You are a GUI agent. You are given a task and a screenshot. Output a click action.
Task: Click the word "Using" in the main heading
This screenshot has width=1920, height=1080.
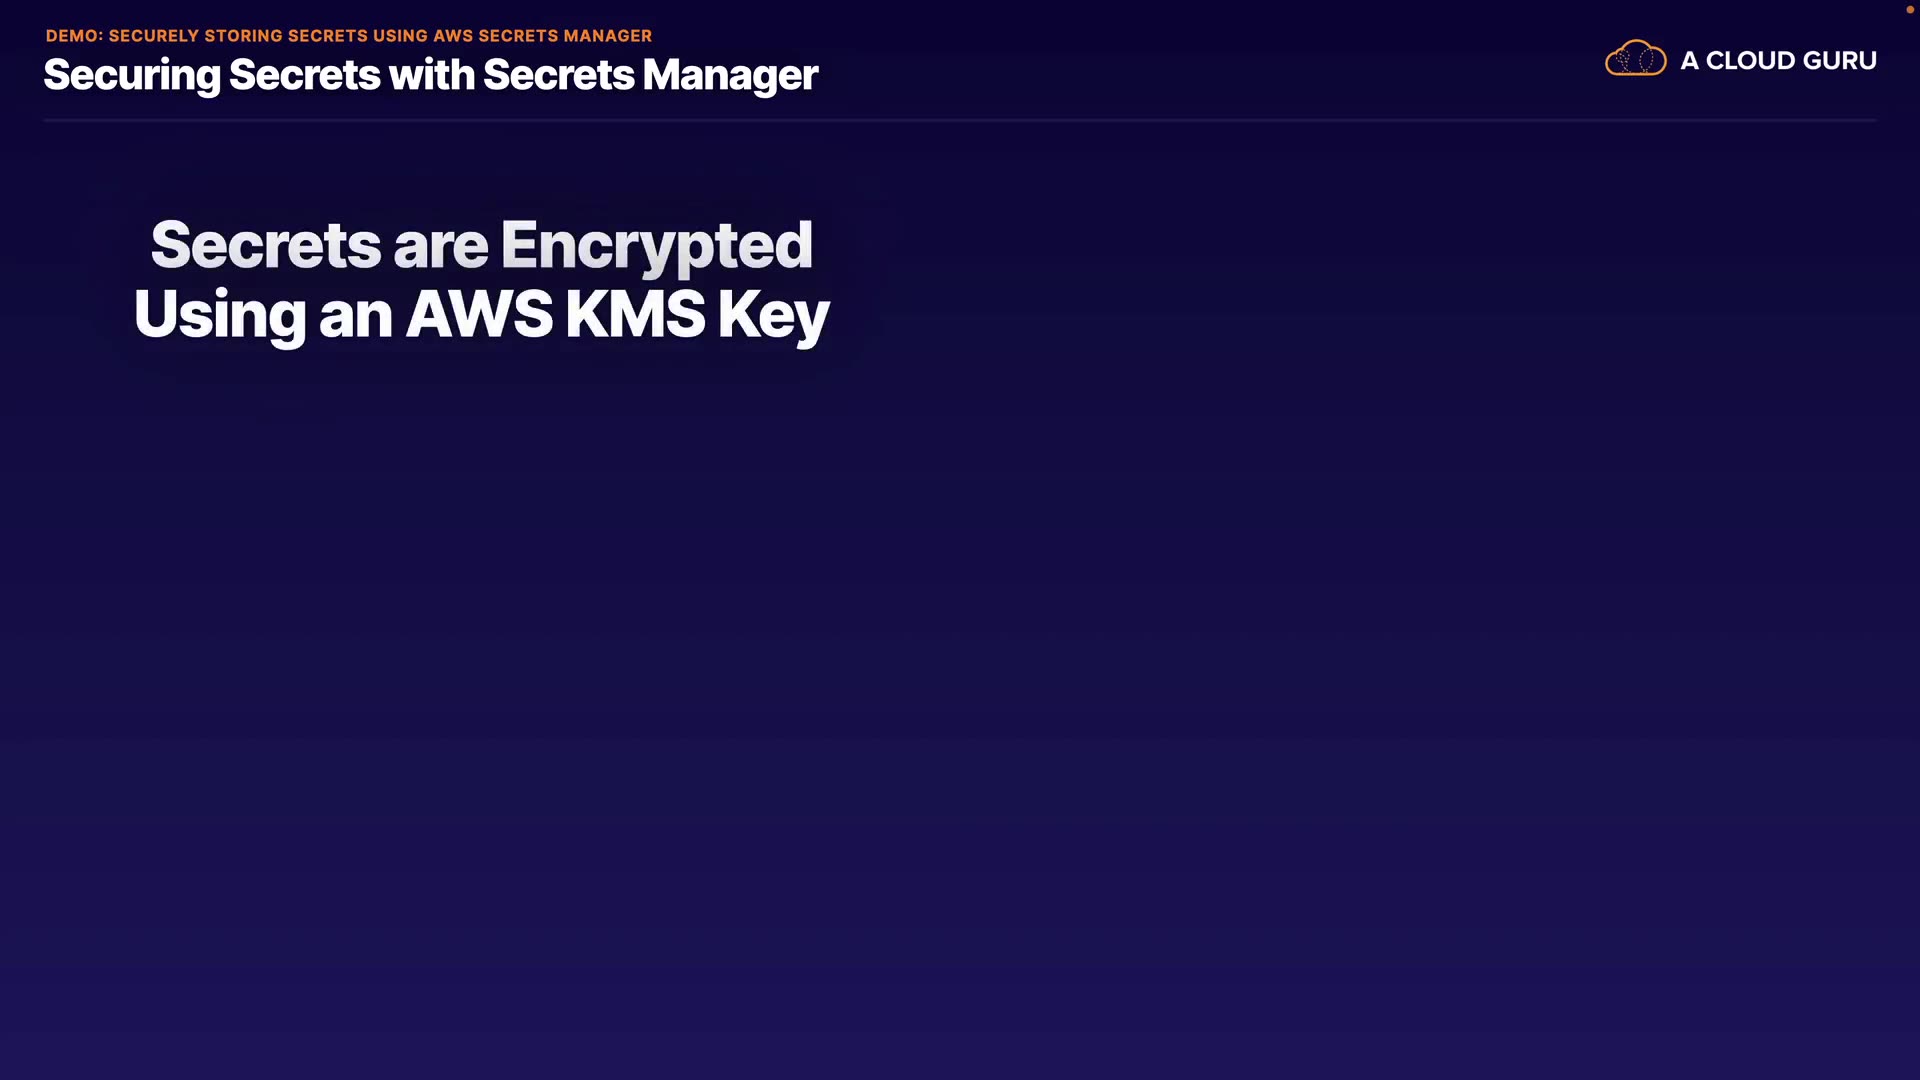coord(219,316)
